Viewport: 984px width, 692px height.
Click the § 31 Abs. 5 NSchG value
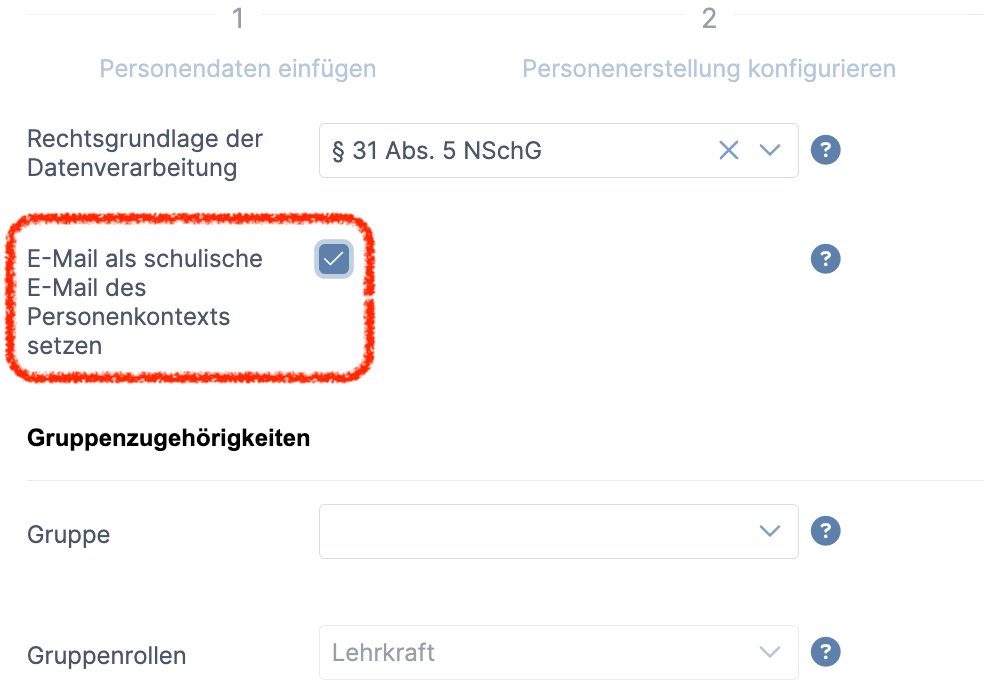pyautogui.click(x=436, y=151)
